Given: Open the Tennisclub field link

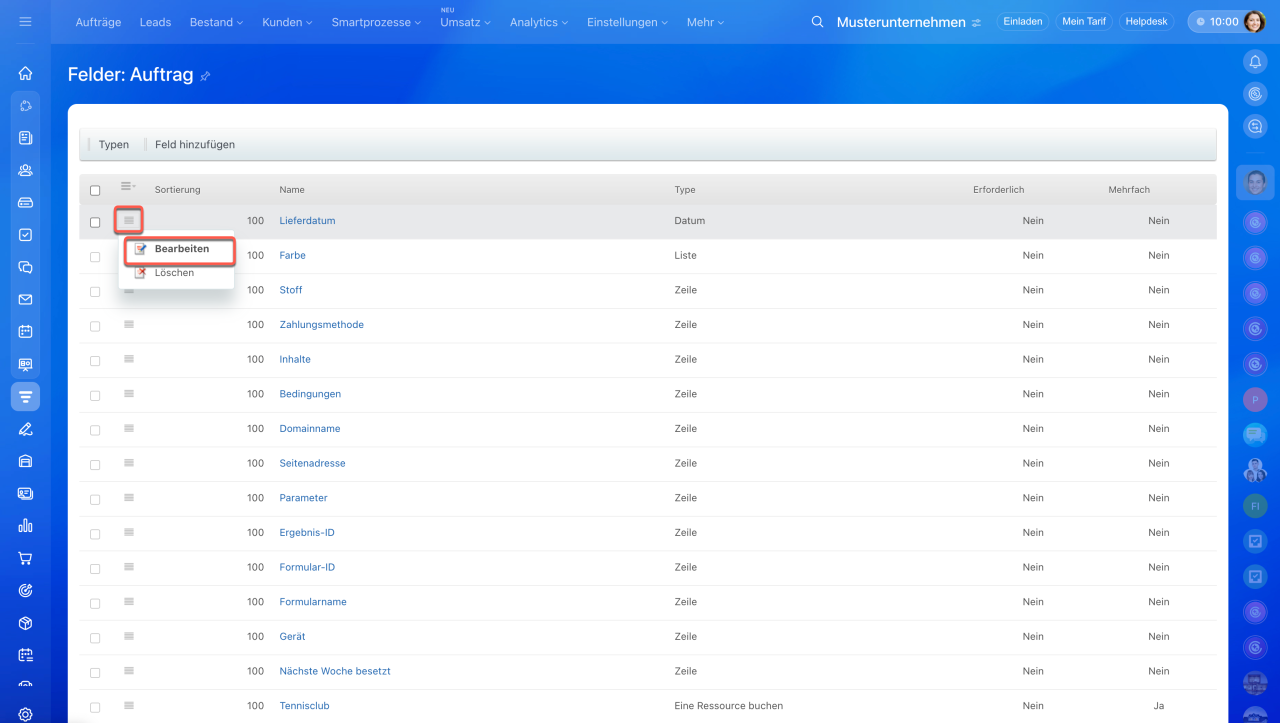Looking at the screenshot, I should click(x=304, y=706).
